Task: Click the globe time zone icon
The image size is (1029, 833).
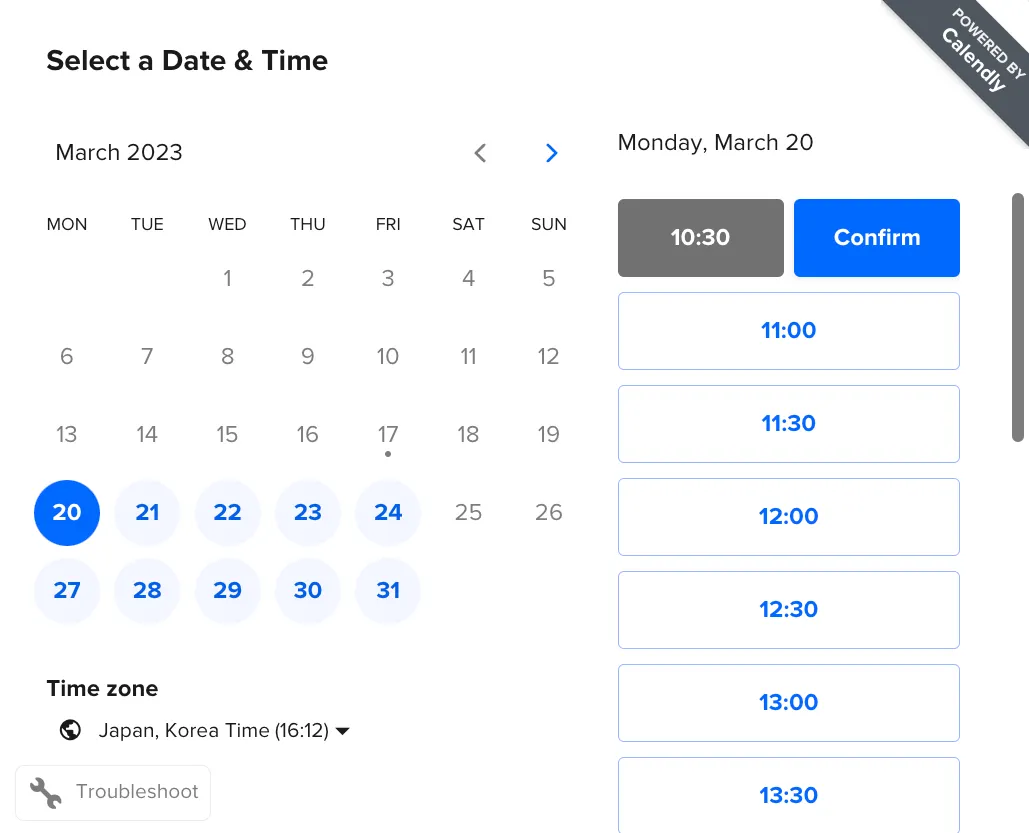Action: coord(70,730)
